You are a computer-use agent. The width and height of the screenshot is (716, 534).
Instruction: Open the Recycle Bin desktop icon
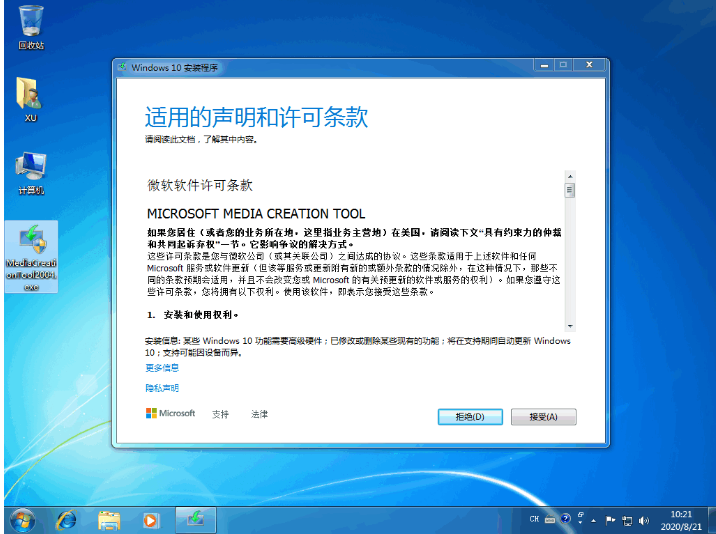[30, 24]
